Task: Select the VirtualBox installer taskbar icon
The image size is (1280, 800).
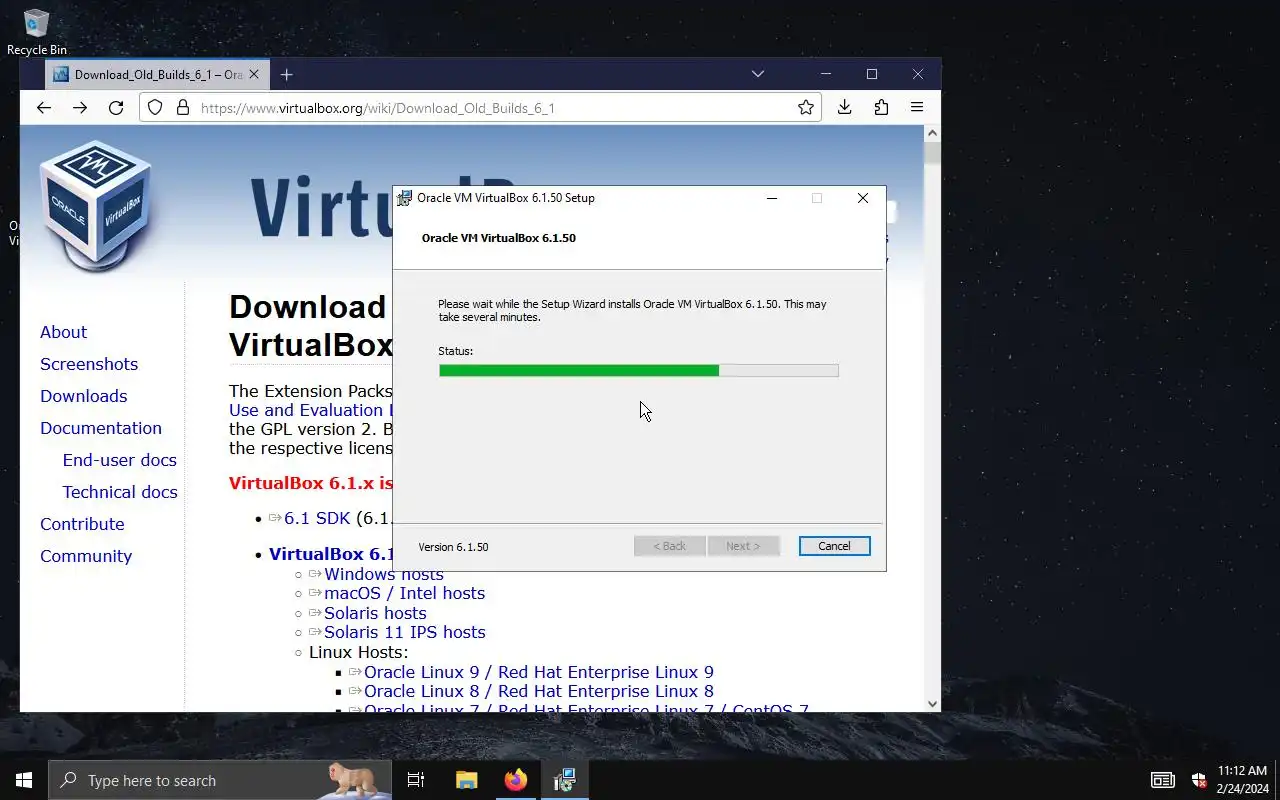Action: 564,780
